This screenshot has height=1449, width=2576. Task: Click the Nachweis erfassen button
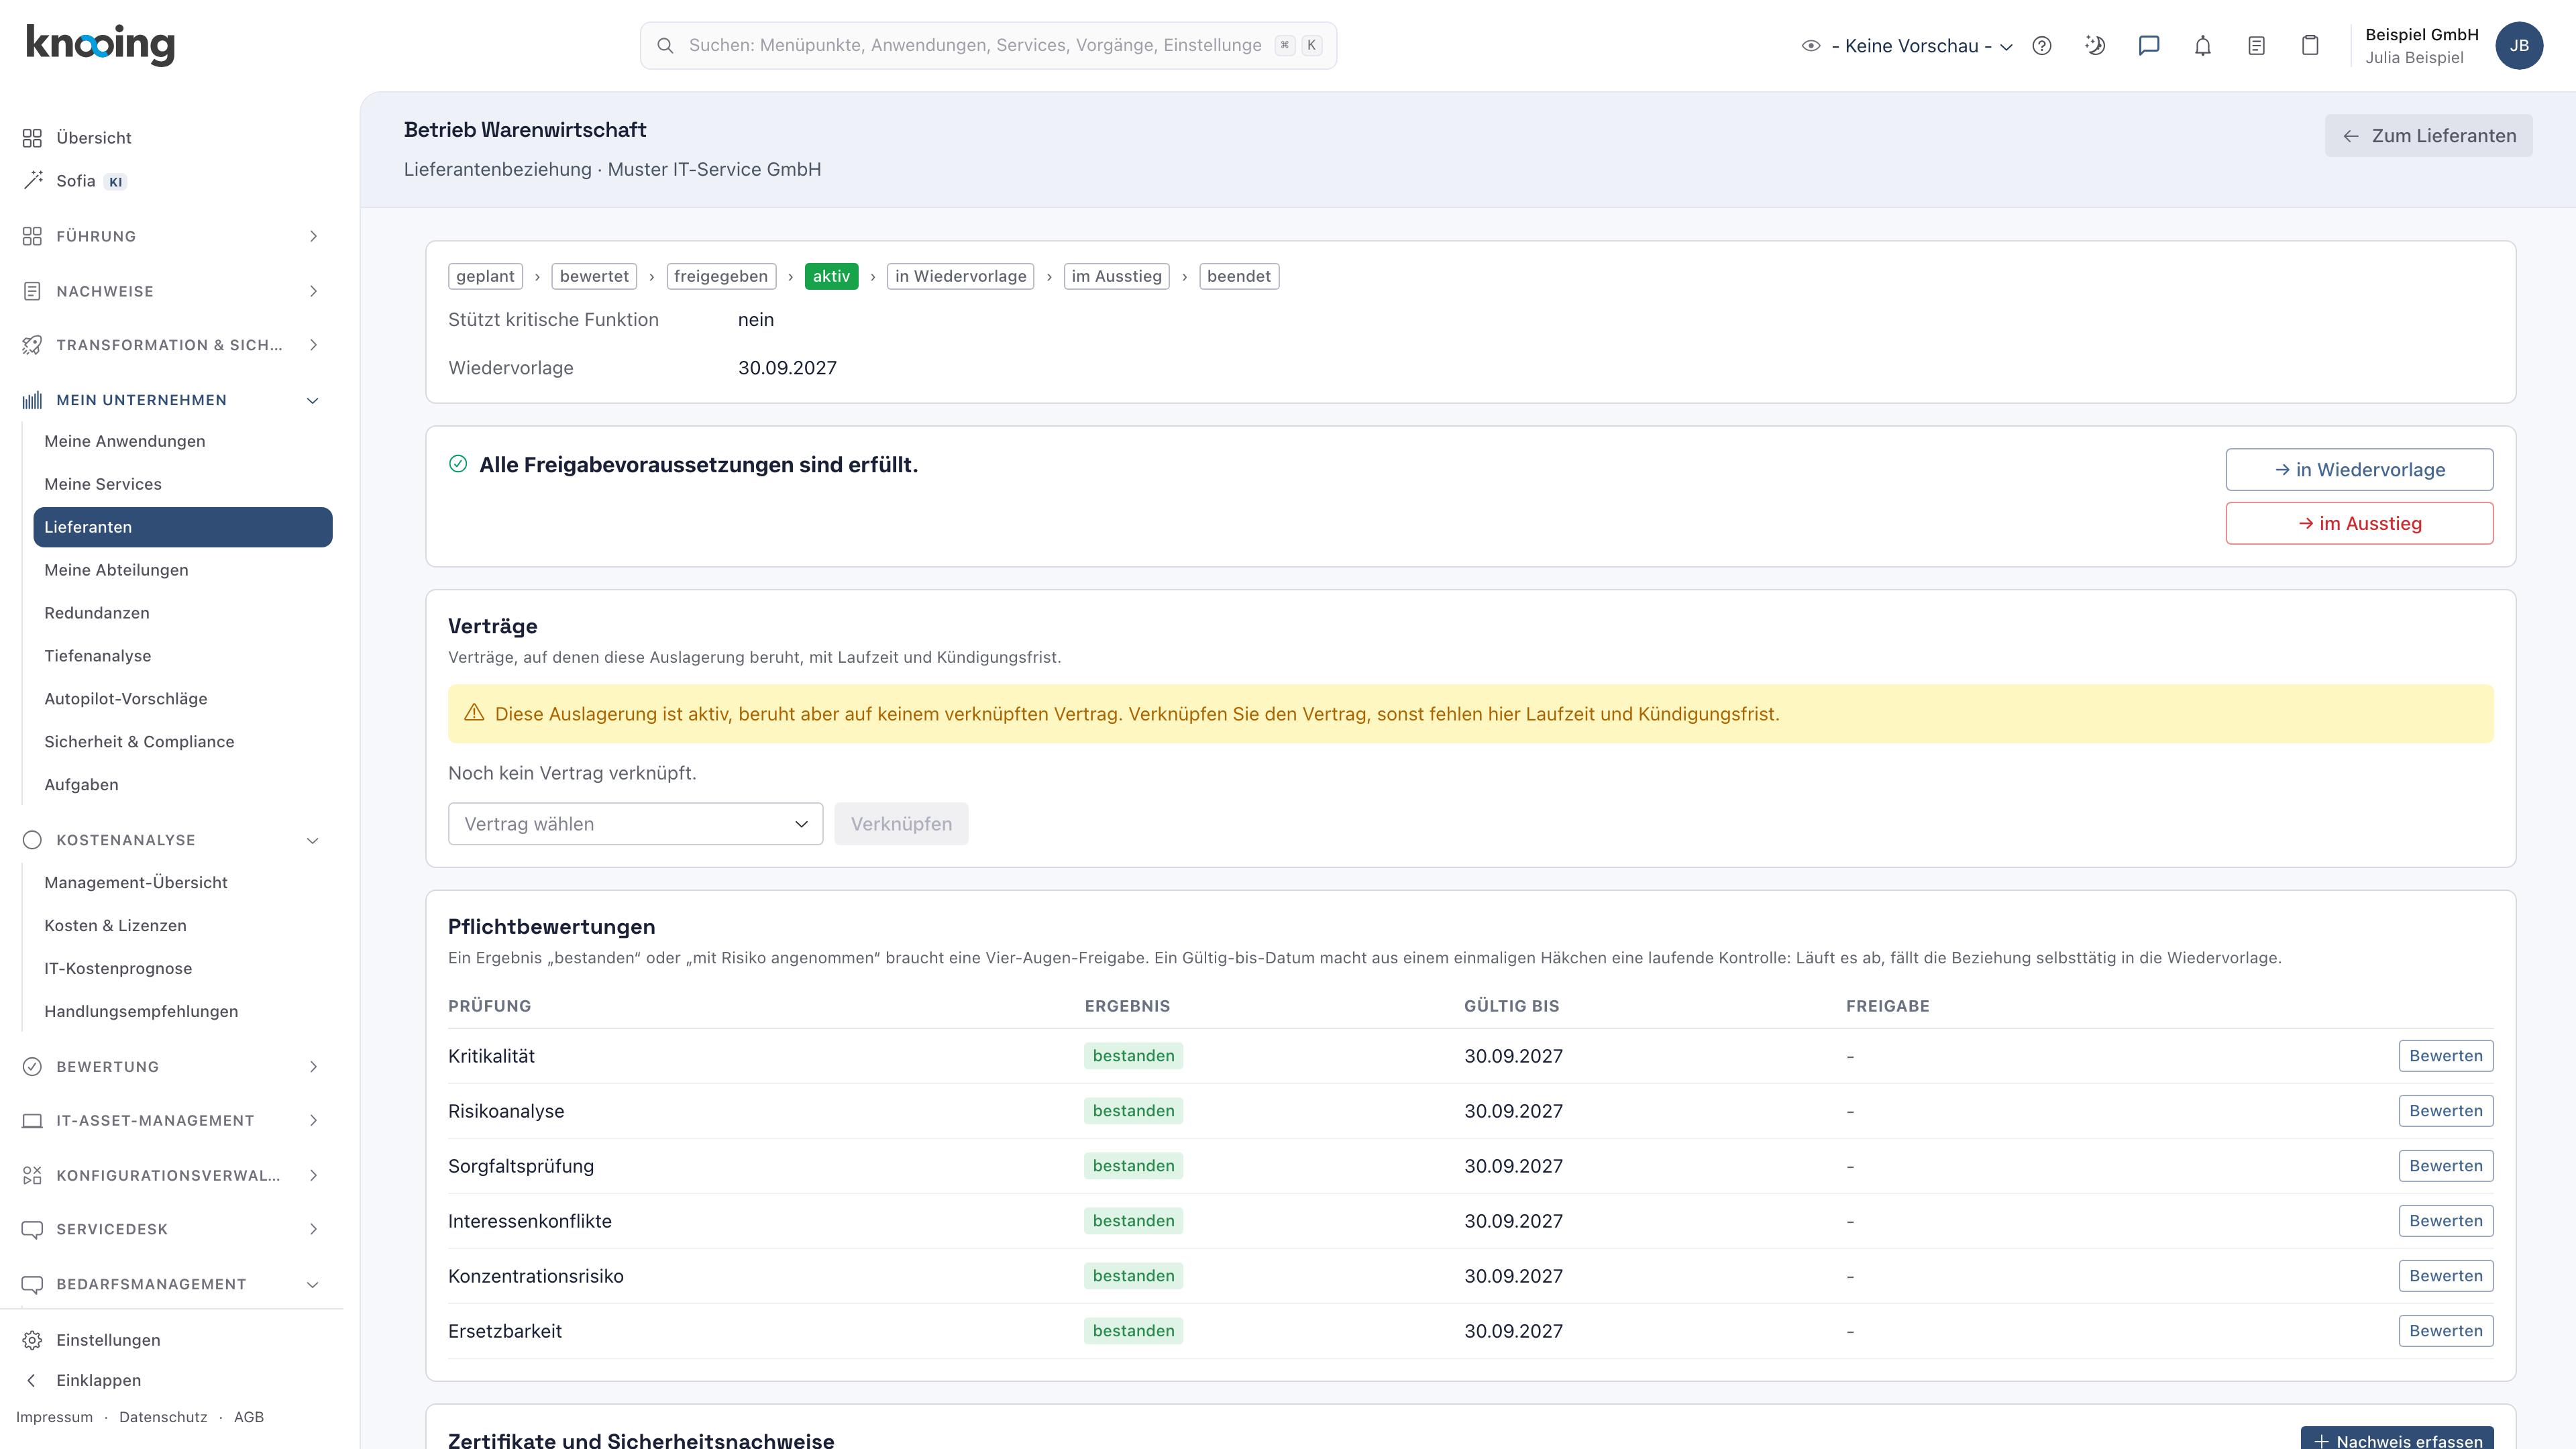[x=2397, y=1439]
